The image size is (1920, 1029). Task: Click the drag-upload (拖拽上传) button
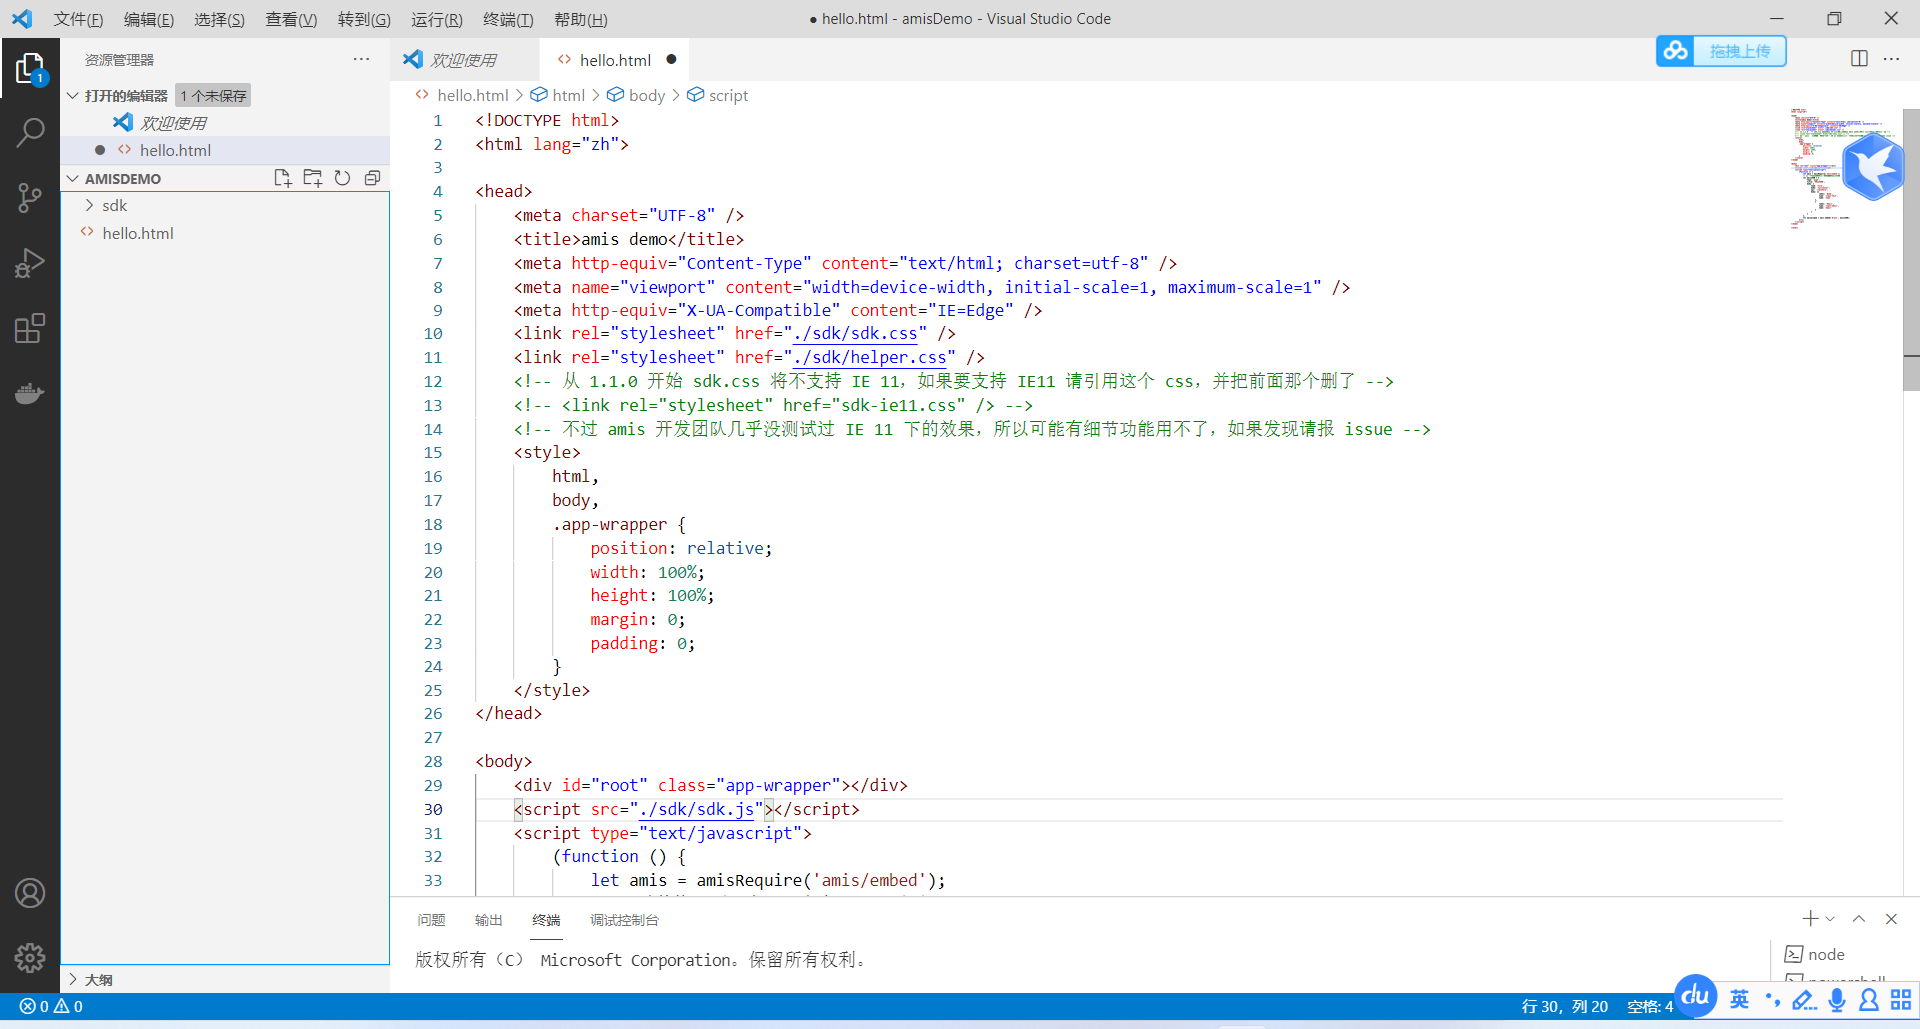[x=1740, y=51]
